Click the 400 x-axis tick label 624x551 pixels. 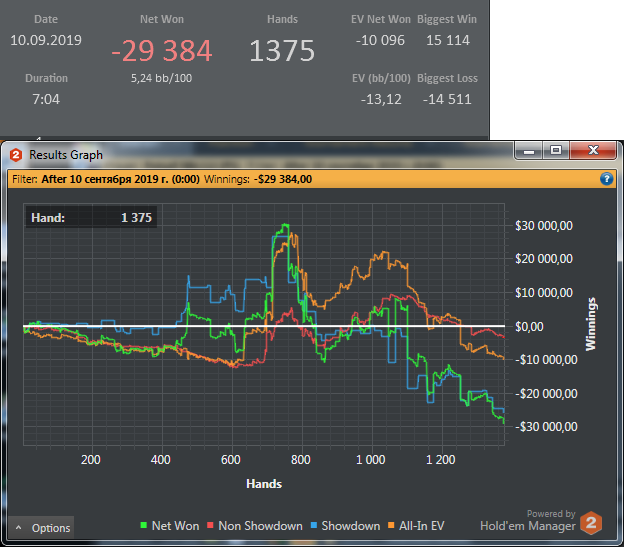click(x=160, y=459)
